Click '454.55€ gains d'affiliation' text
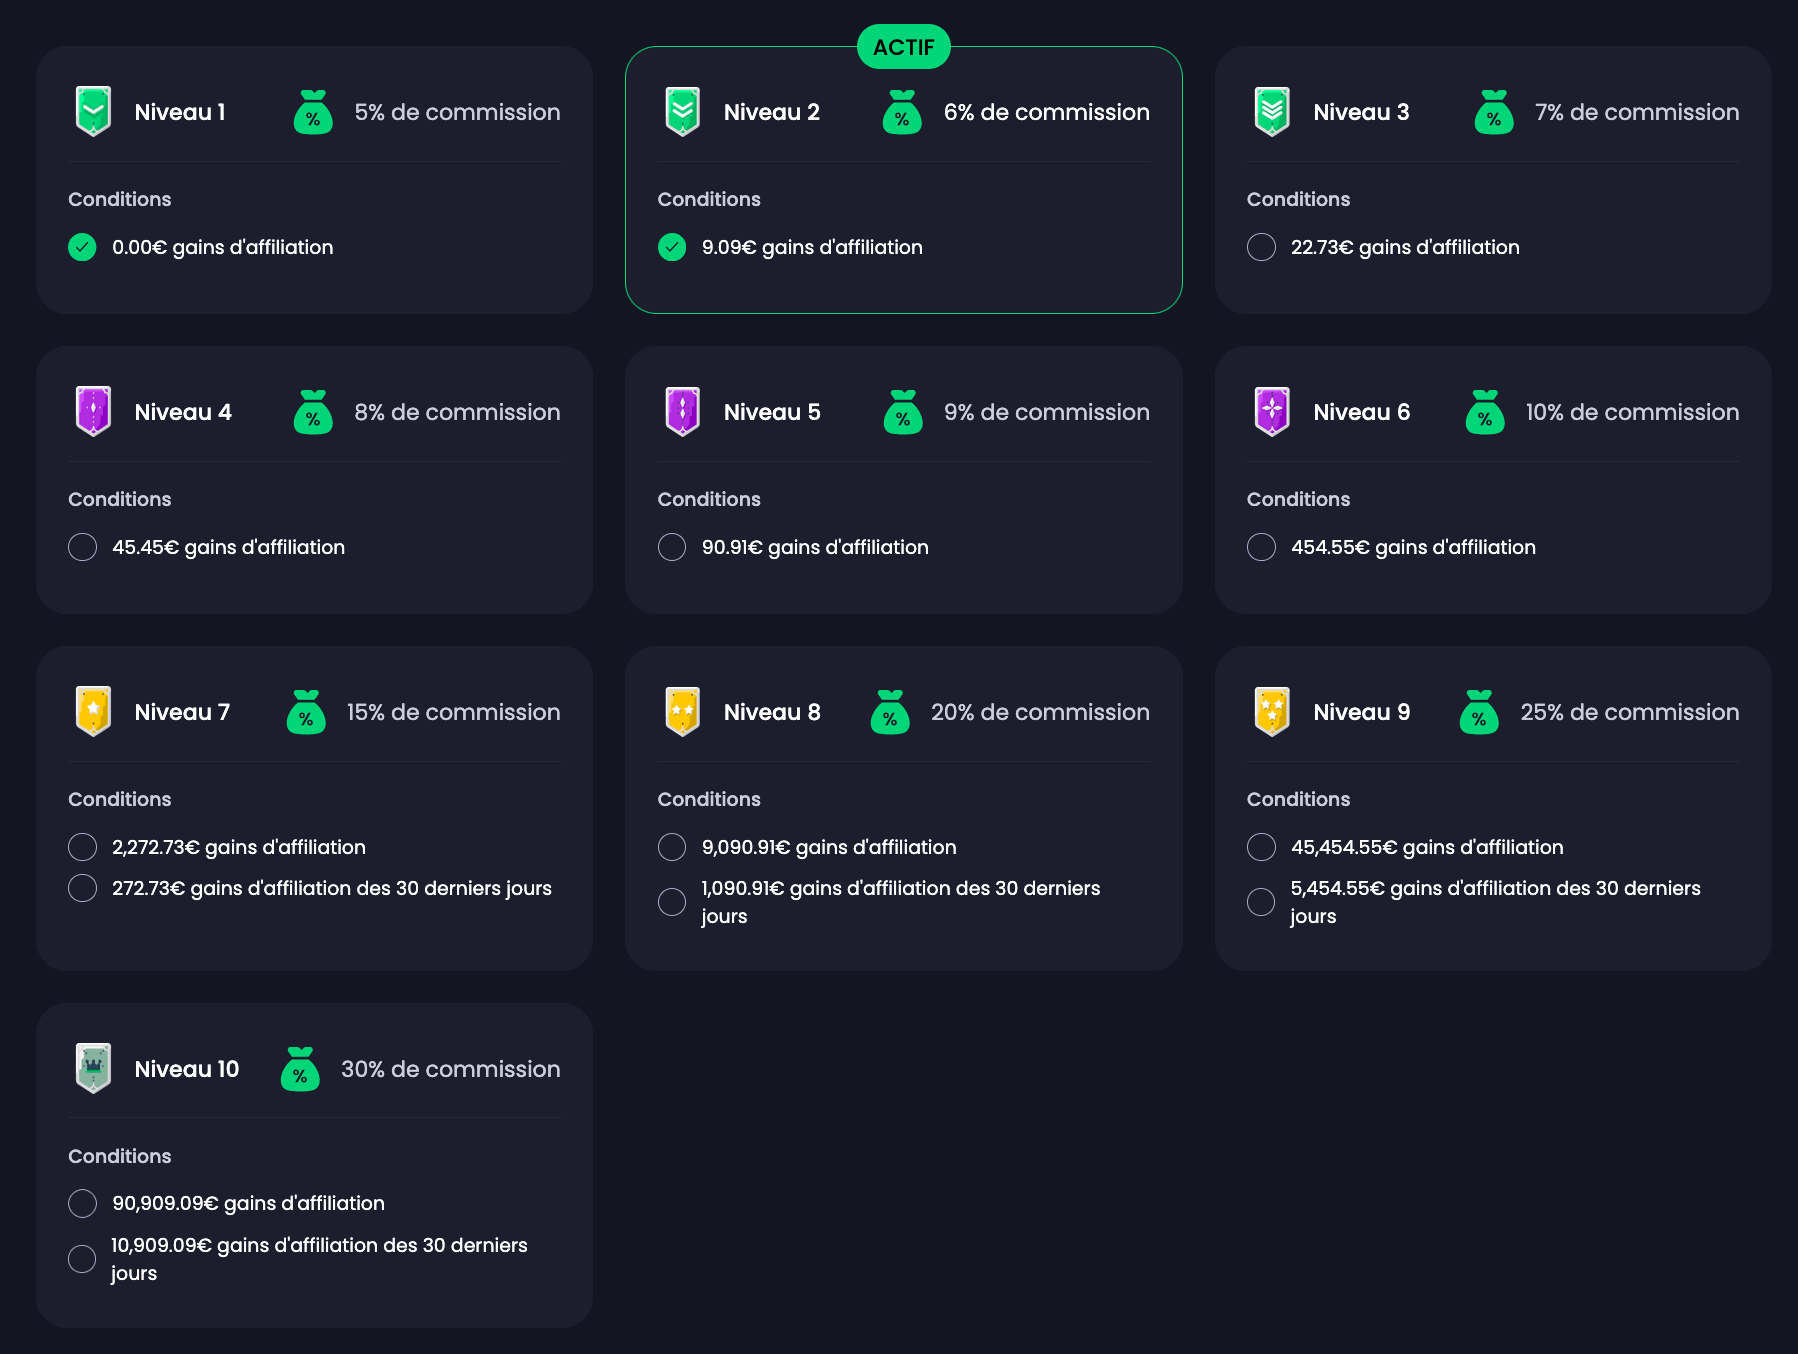The image size is (1798, 1354). (x=1413, y=547)
